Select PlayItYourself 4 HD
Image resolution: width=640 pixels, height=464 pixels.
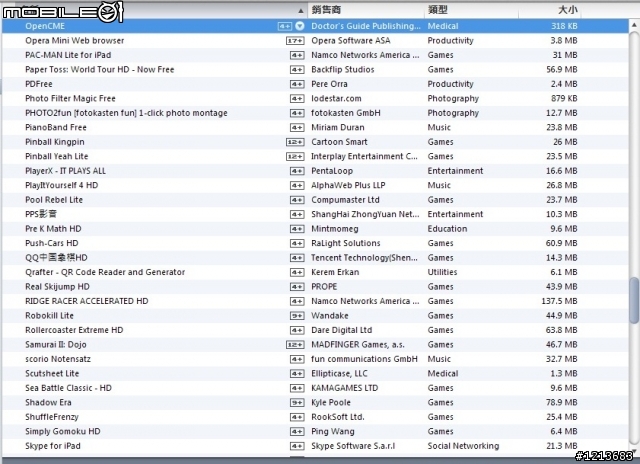tap(315, 185)
